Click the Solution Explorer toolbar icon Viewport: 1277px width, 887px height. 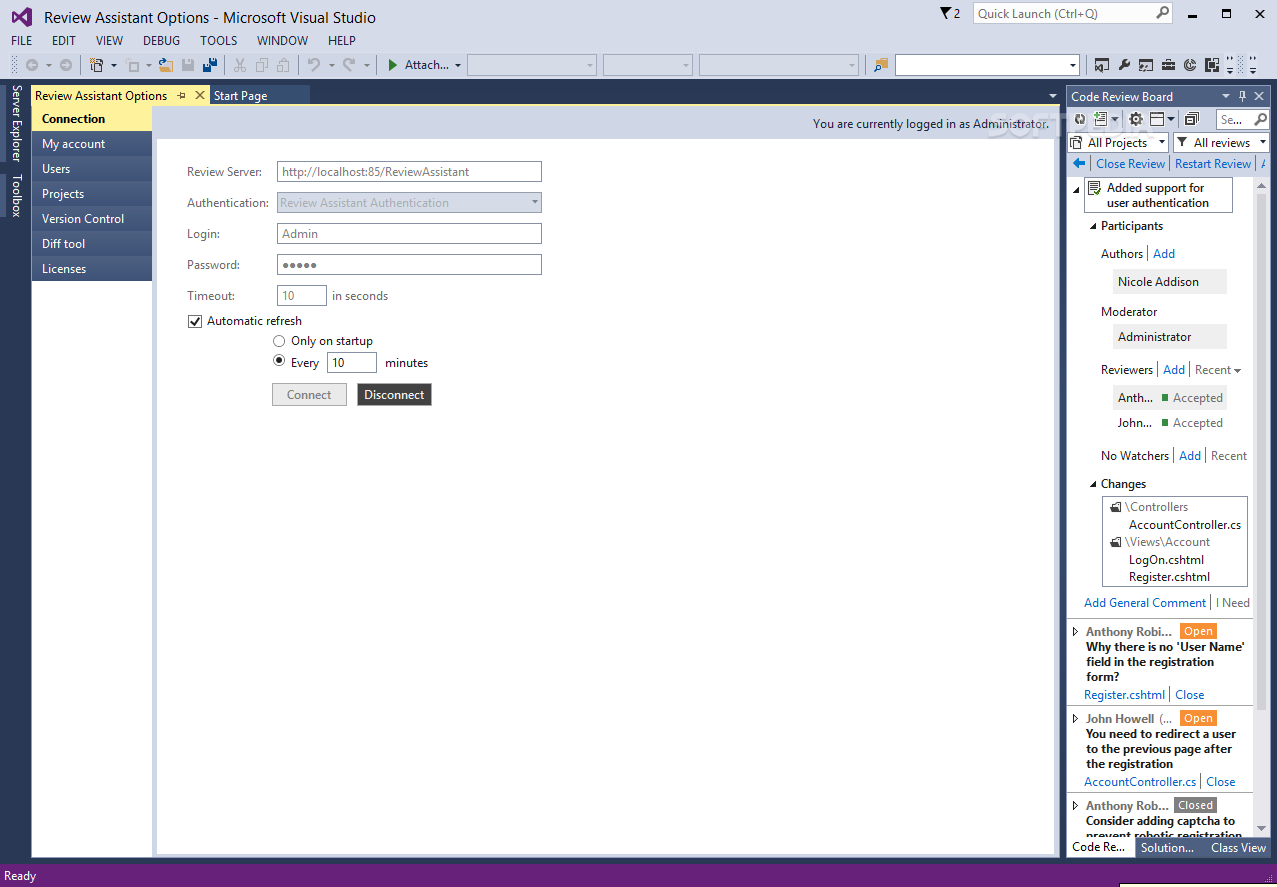click(x=1101, y=65)
